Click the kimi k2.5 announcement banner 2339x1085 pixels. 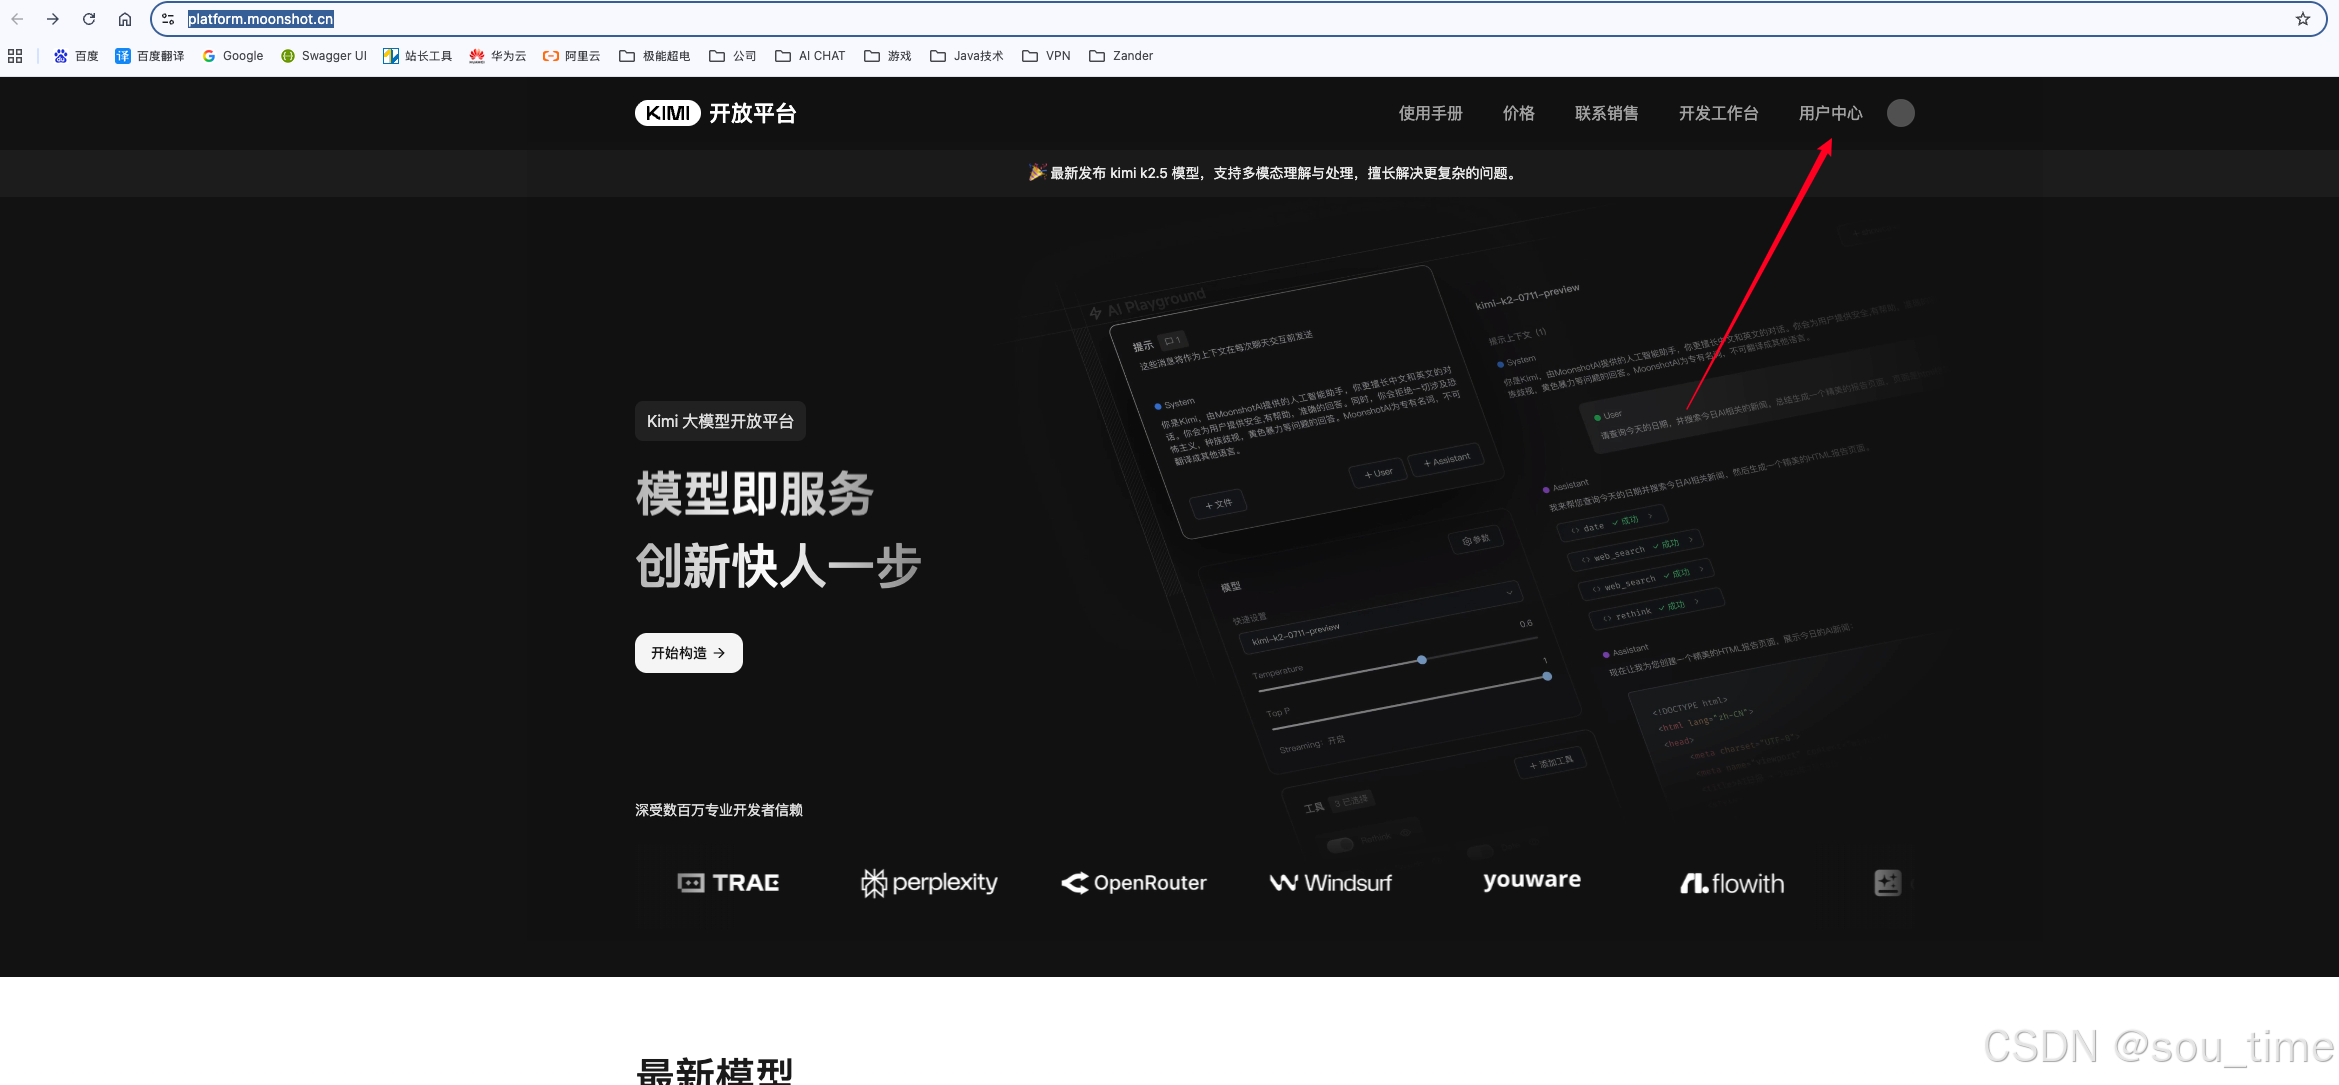(1272, 173)
